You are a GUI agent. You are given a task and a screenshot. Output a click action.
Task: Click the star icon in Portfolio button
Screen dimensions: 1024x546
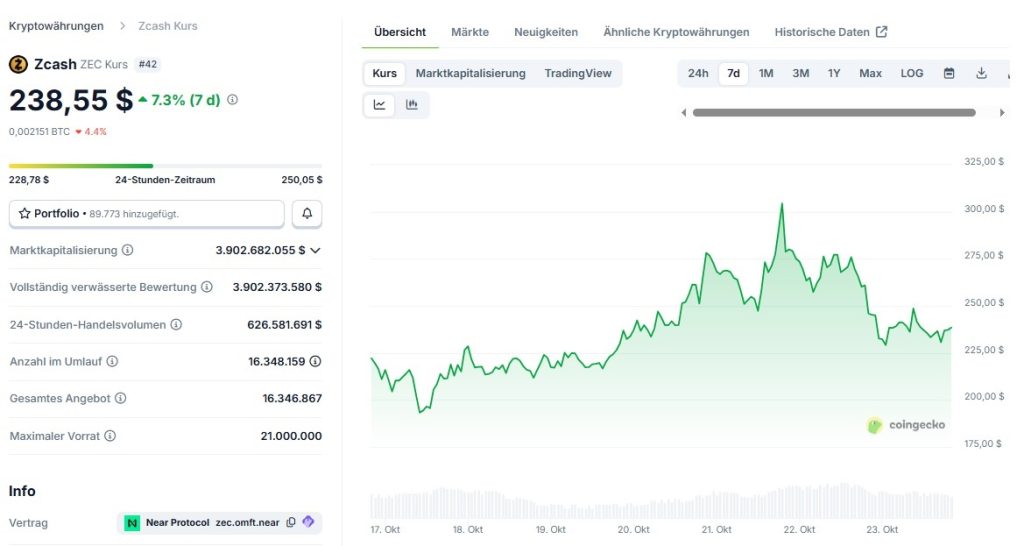pyautogui.click(x=25, y=214)
